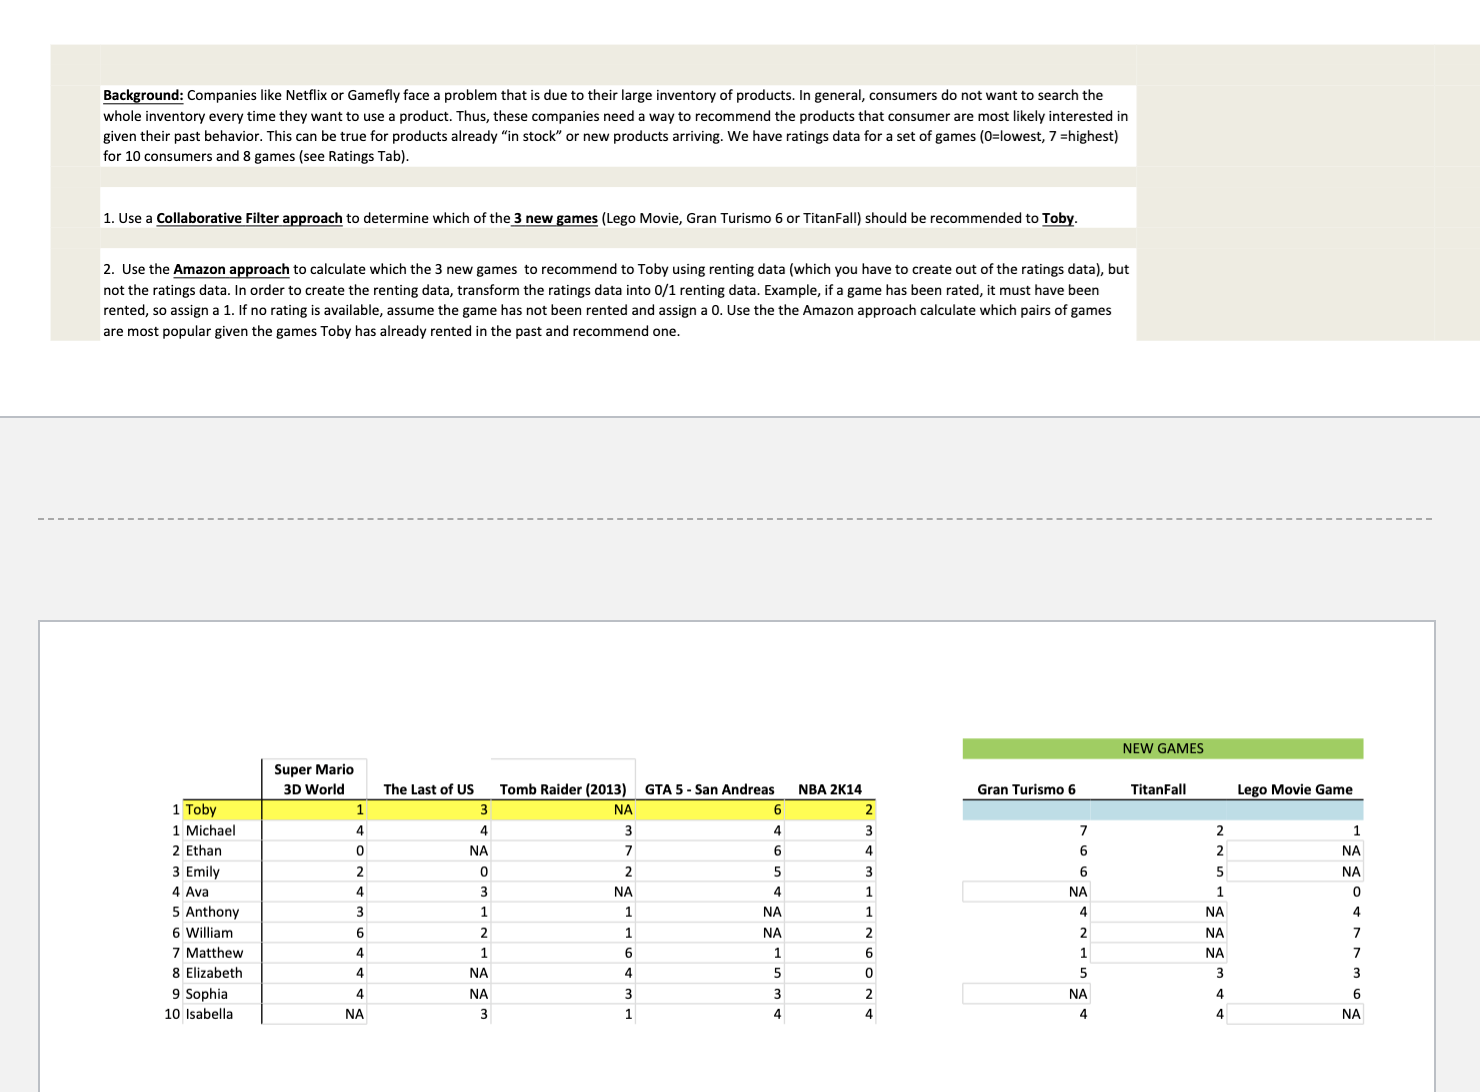Image resolution: width=1480 pixels, height=1092 pixels.
Task: Select the green "NEW GAMES" header bar
Action: tap(1163, 748)
